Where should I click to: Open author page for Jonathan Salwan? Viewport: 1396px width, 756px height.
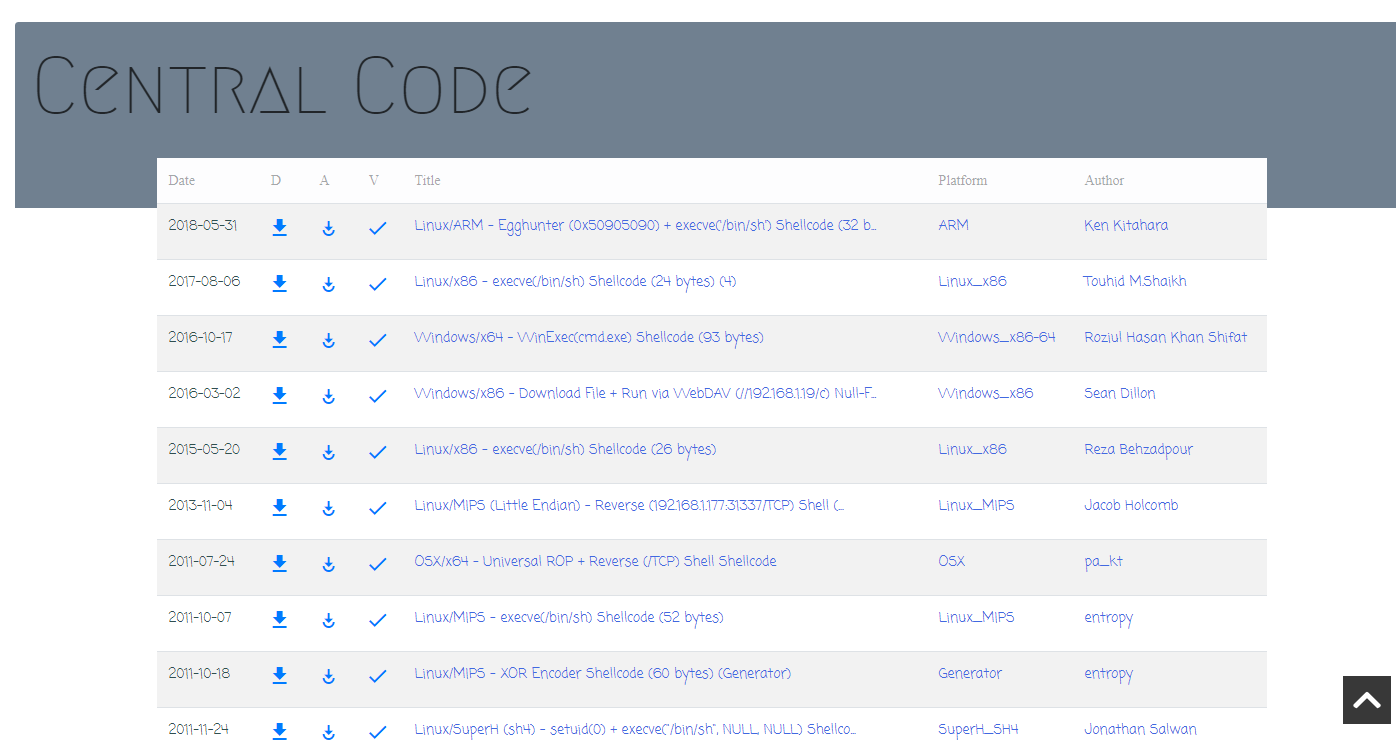click(x=1140, y=729)
